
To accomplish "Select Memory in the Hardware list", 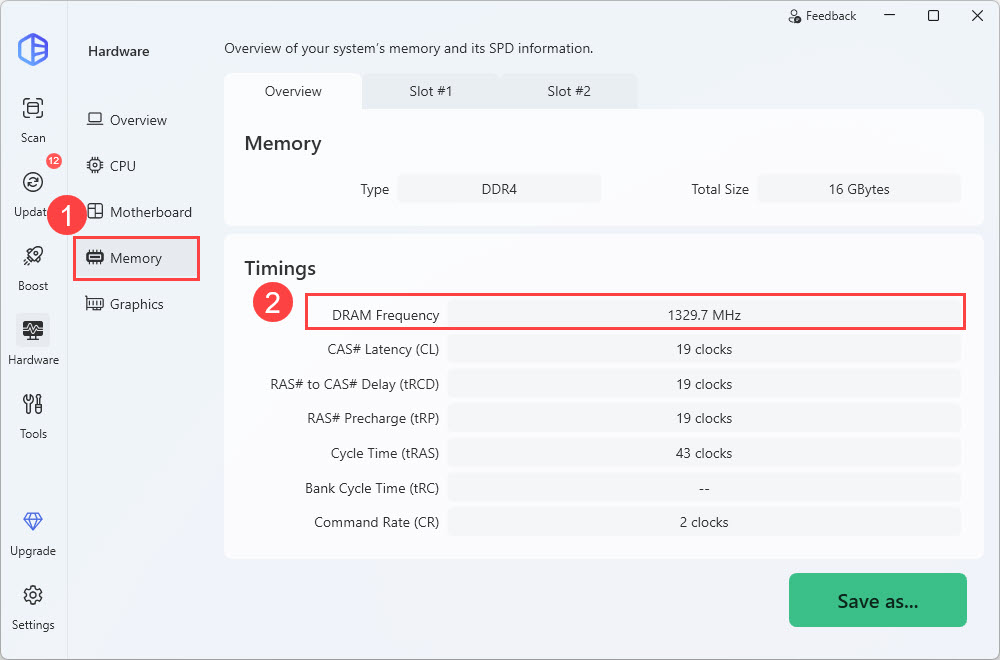I will tap(135, 258).
